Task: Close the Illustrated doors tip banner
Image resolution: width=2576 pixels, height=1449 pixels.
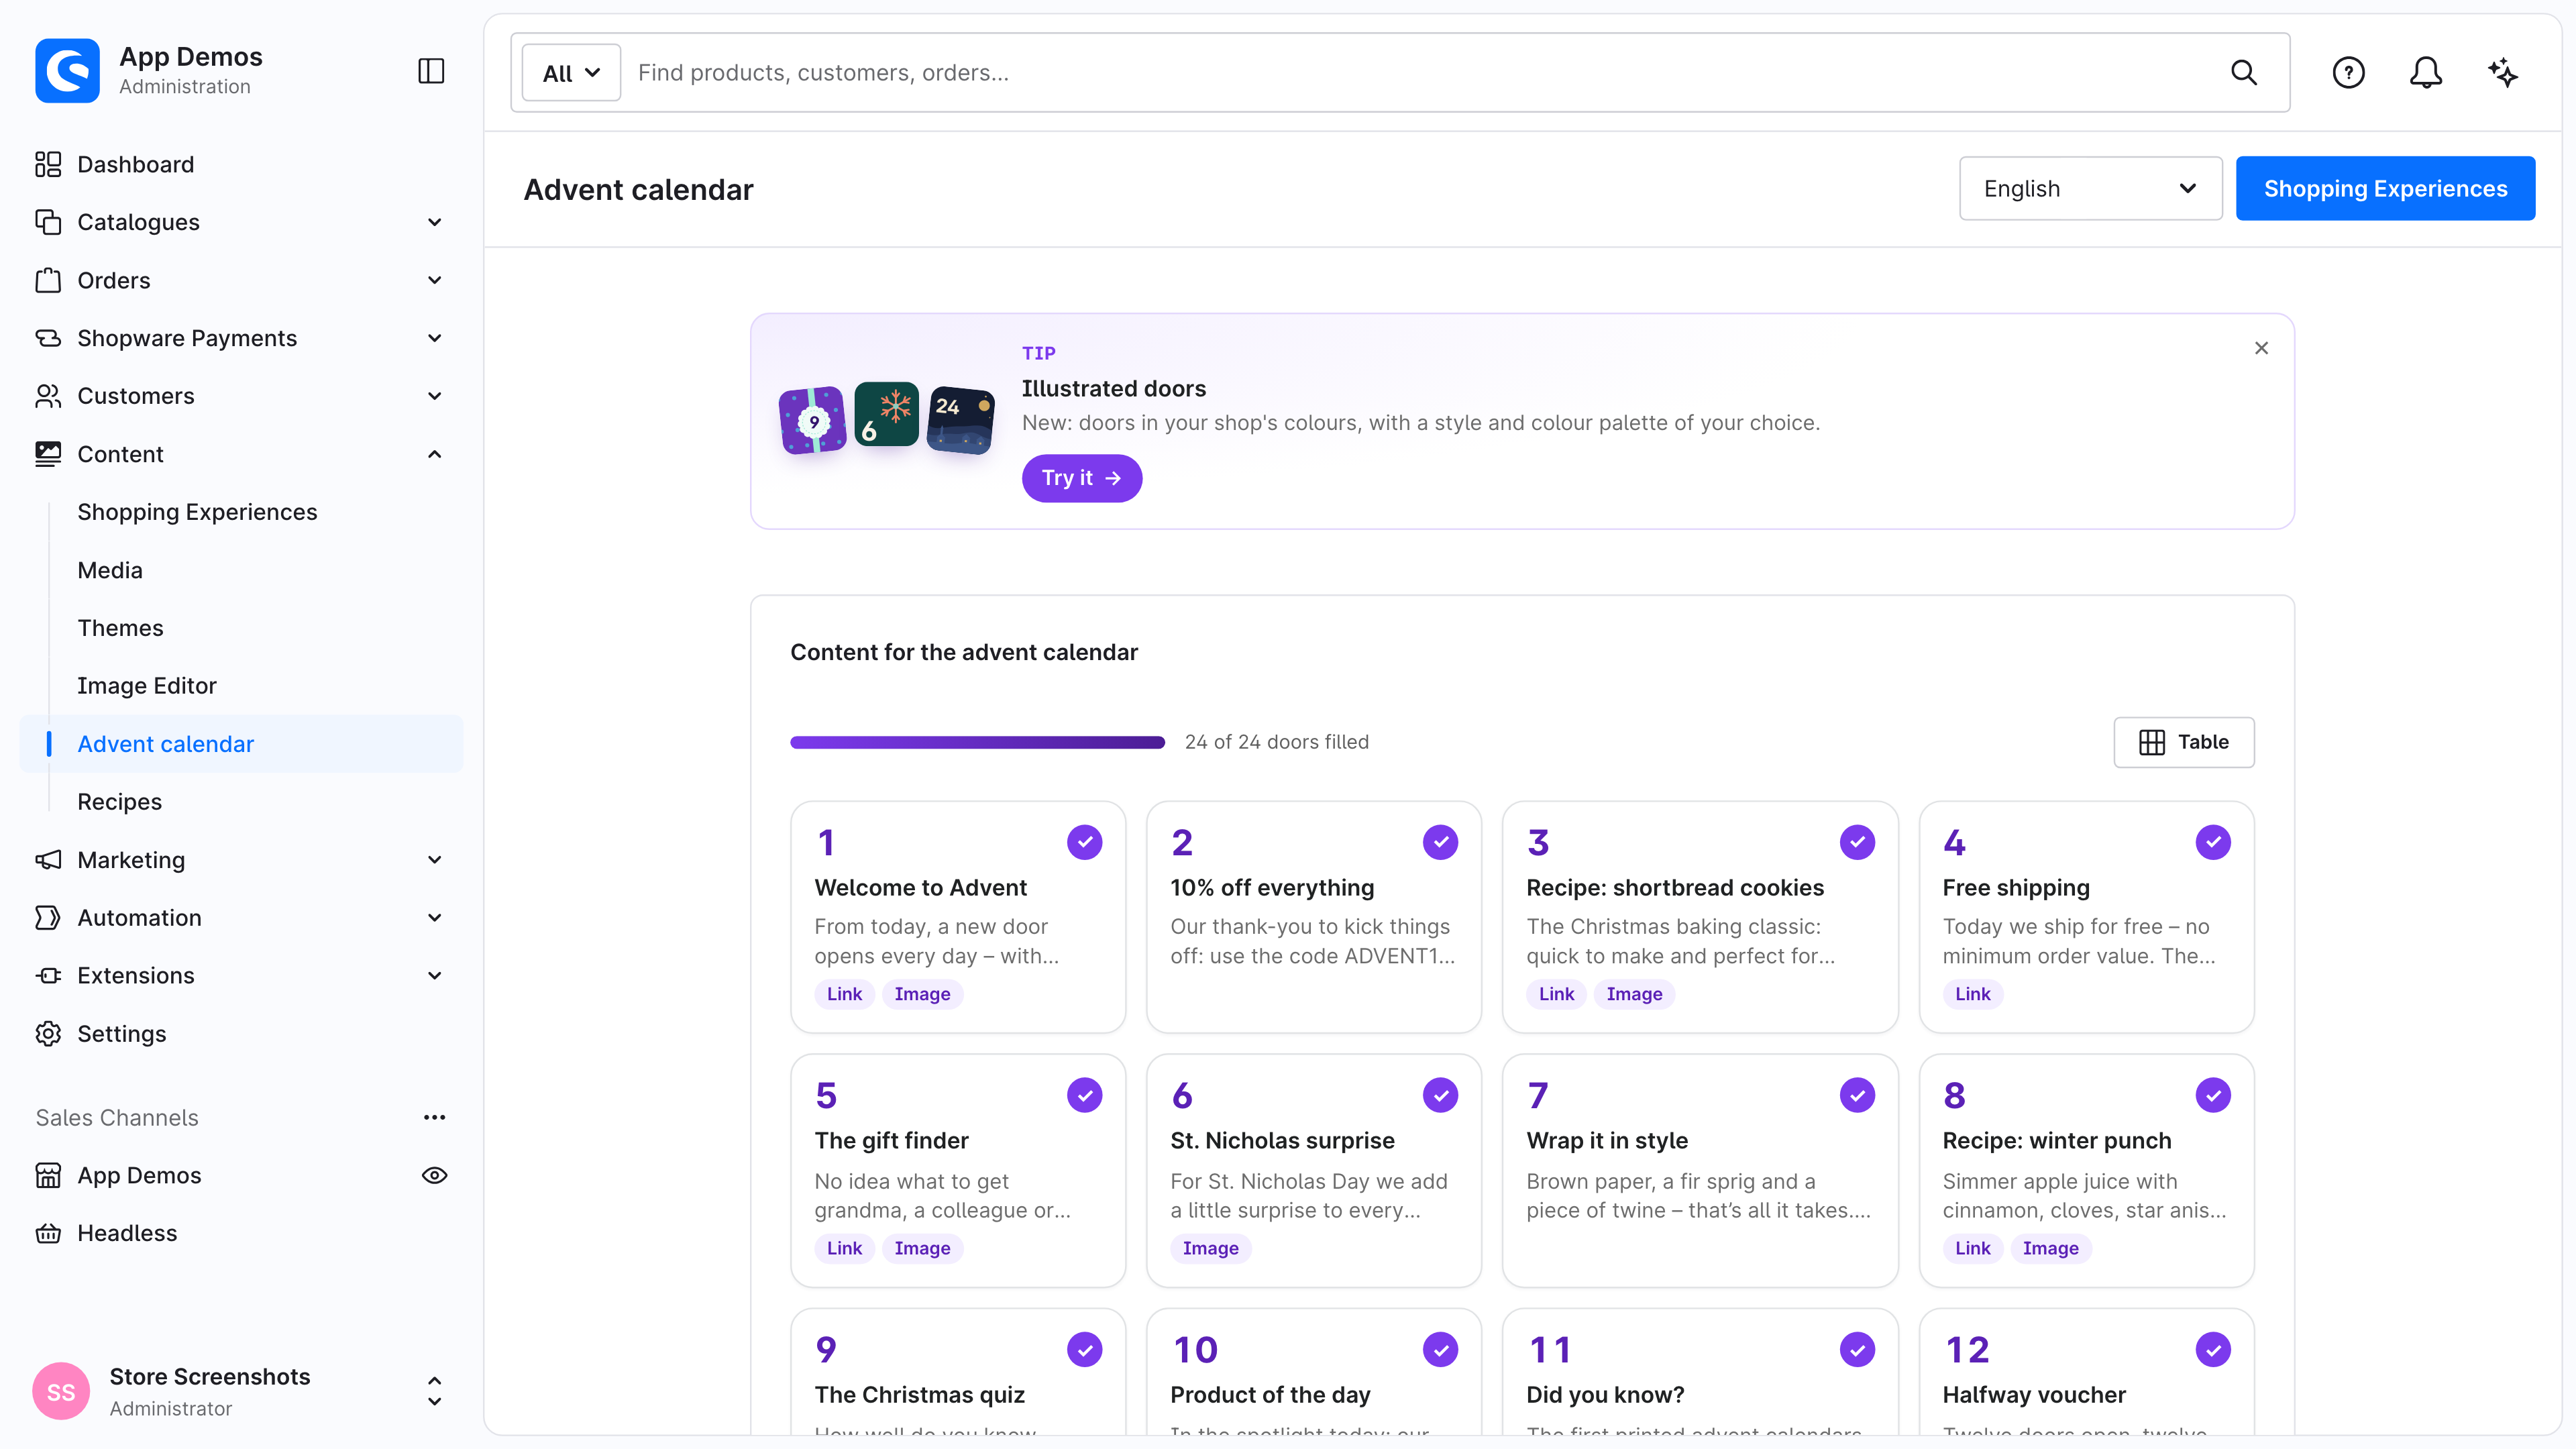Action: [2261, 348]
